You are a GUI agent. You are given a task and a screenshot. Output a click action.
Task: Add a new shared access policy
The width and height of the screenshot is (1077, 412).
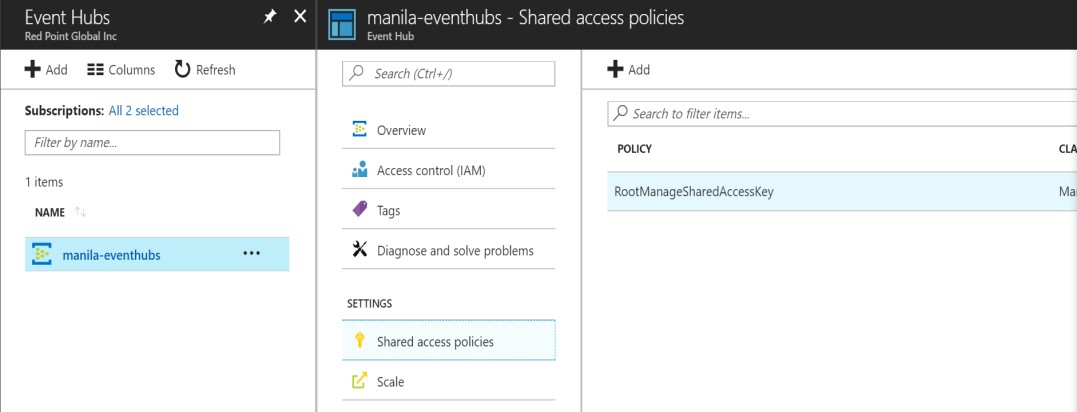[629, 70]
